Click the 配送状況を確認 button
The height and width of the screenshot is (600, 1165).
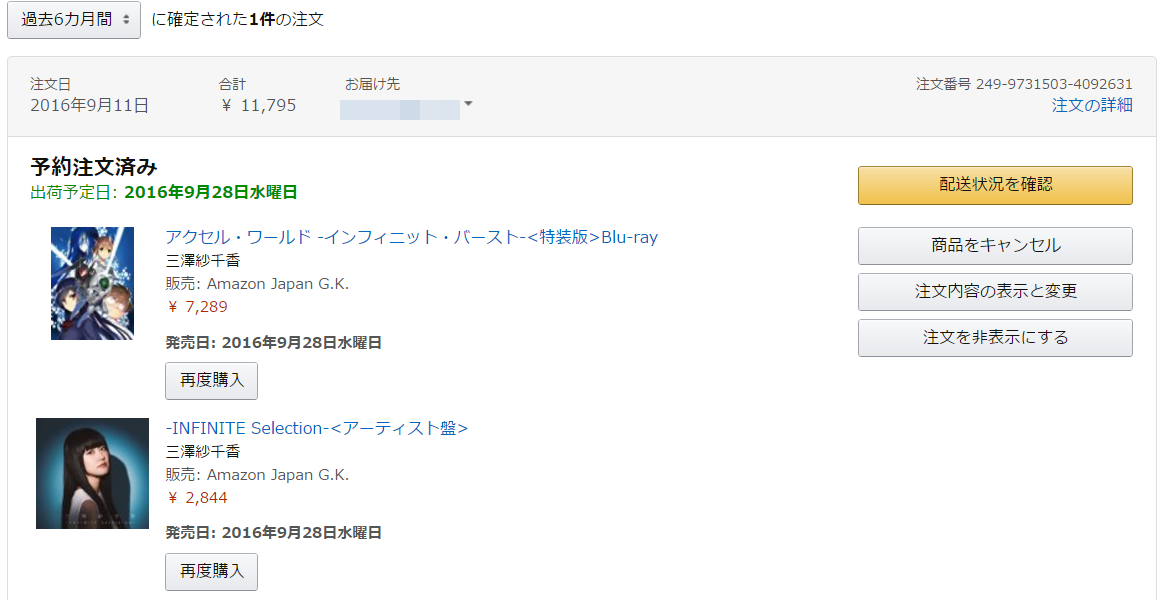point(994,185)
